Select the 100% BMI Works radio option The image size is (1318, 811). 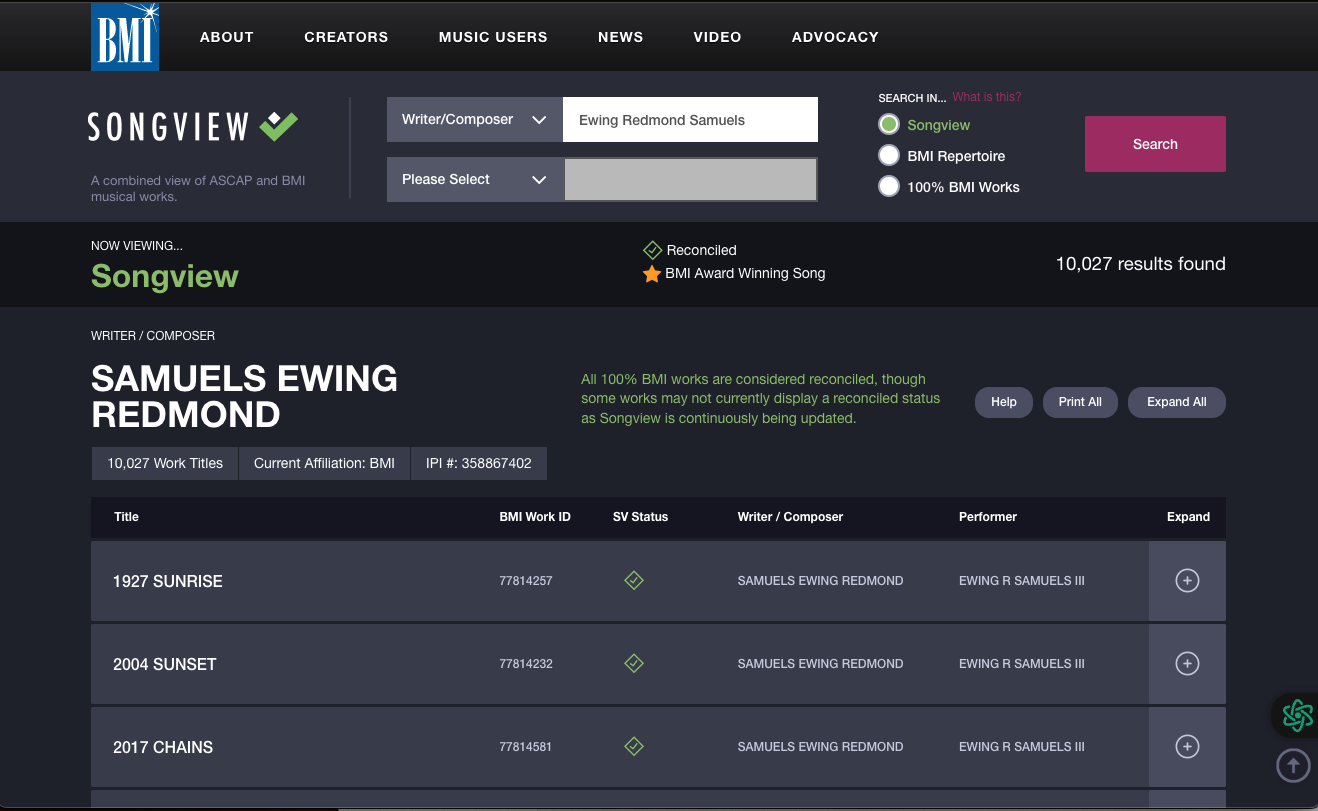889,186
